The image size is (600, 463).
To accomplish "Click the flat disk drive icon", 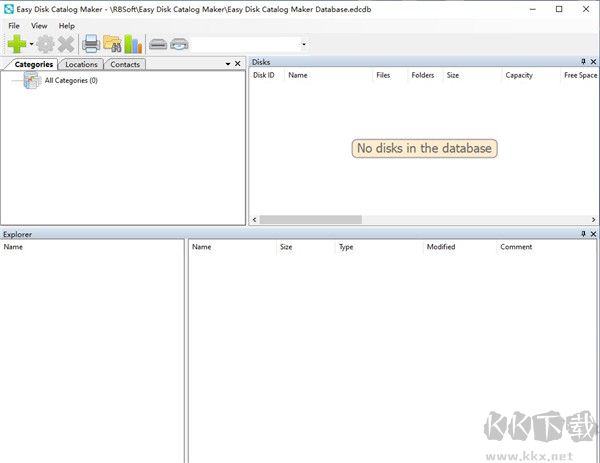I will pyautogui.click(x=158, y=44).
